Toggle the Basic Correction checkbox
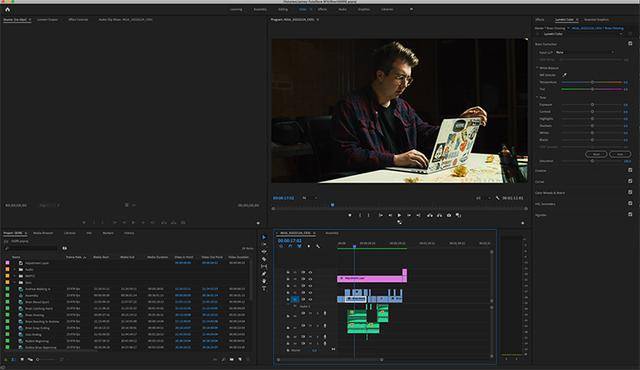Viewport: 640px width, 370px height. pyautogui.click(x=630, y=44)
